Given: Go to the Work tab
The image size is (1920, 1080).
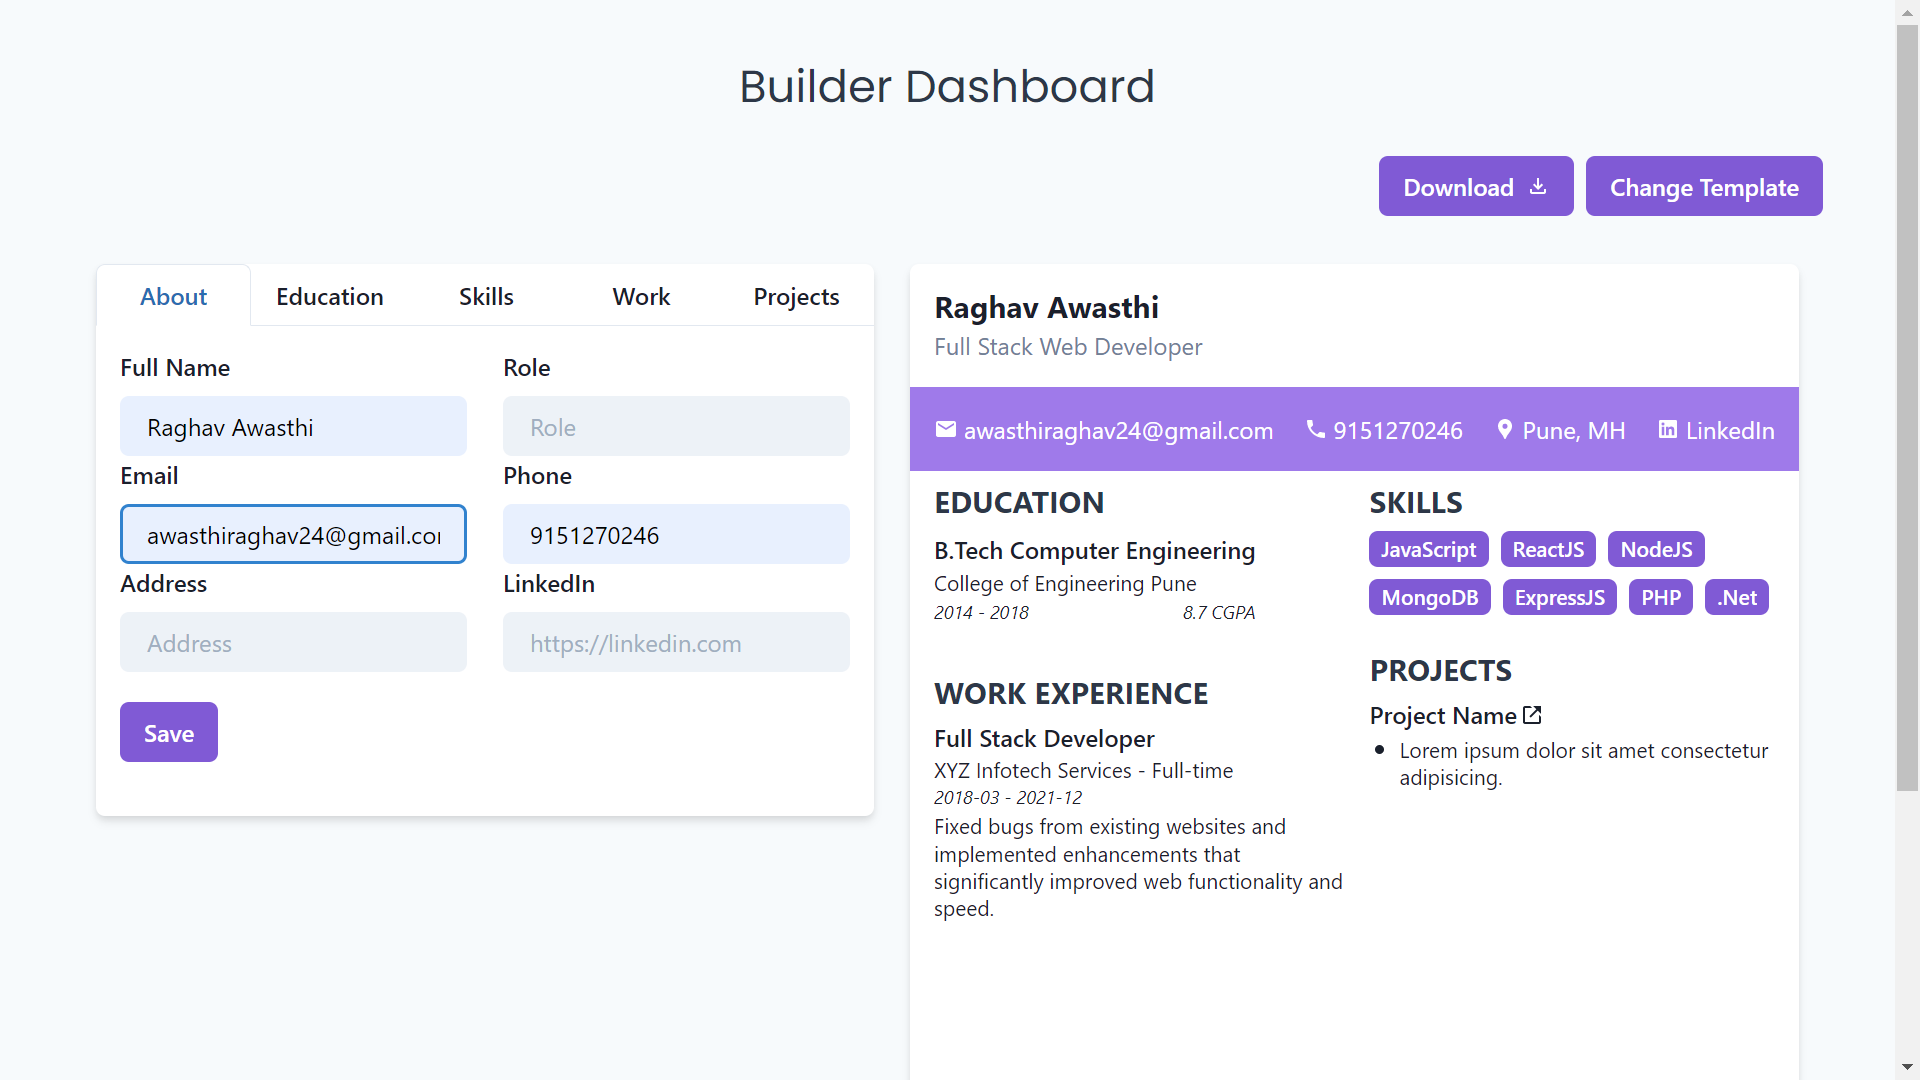Looking at the screenshot, I should coord(641,297).
